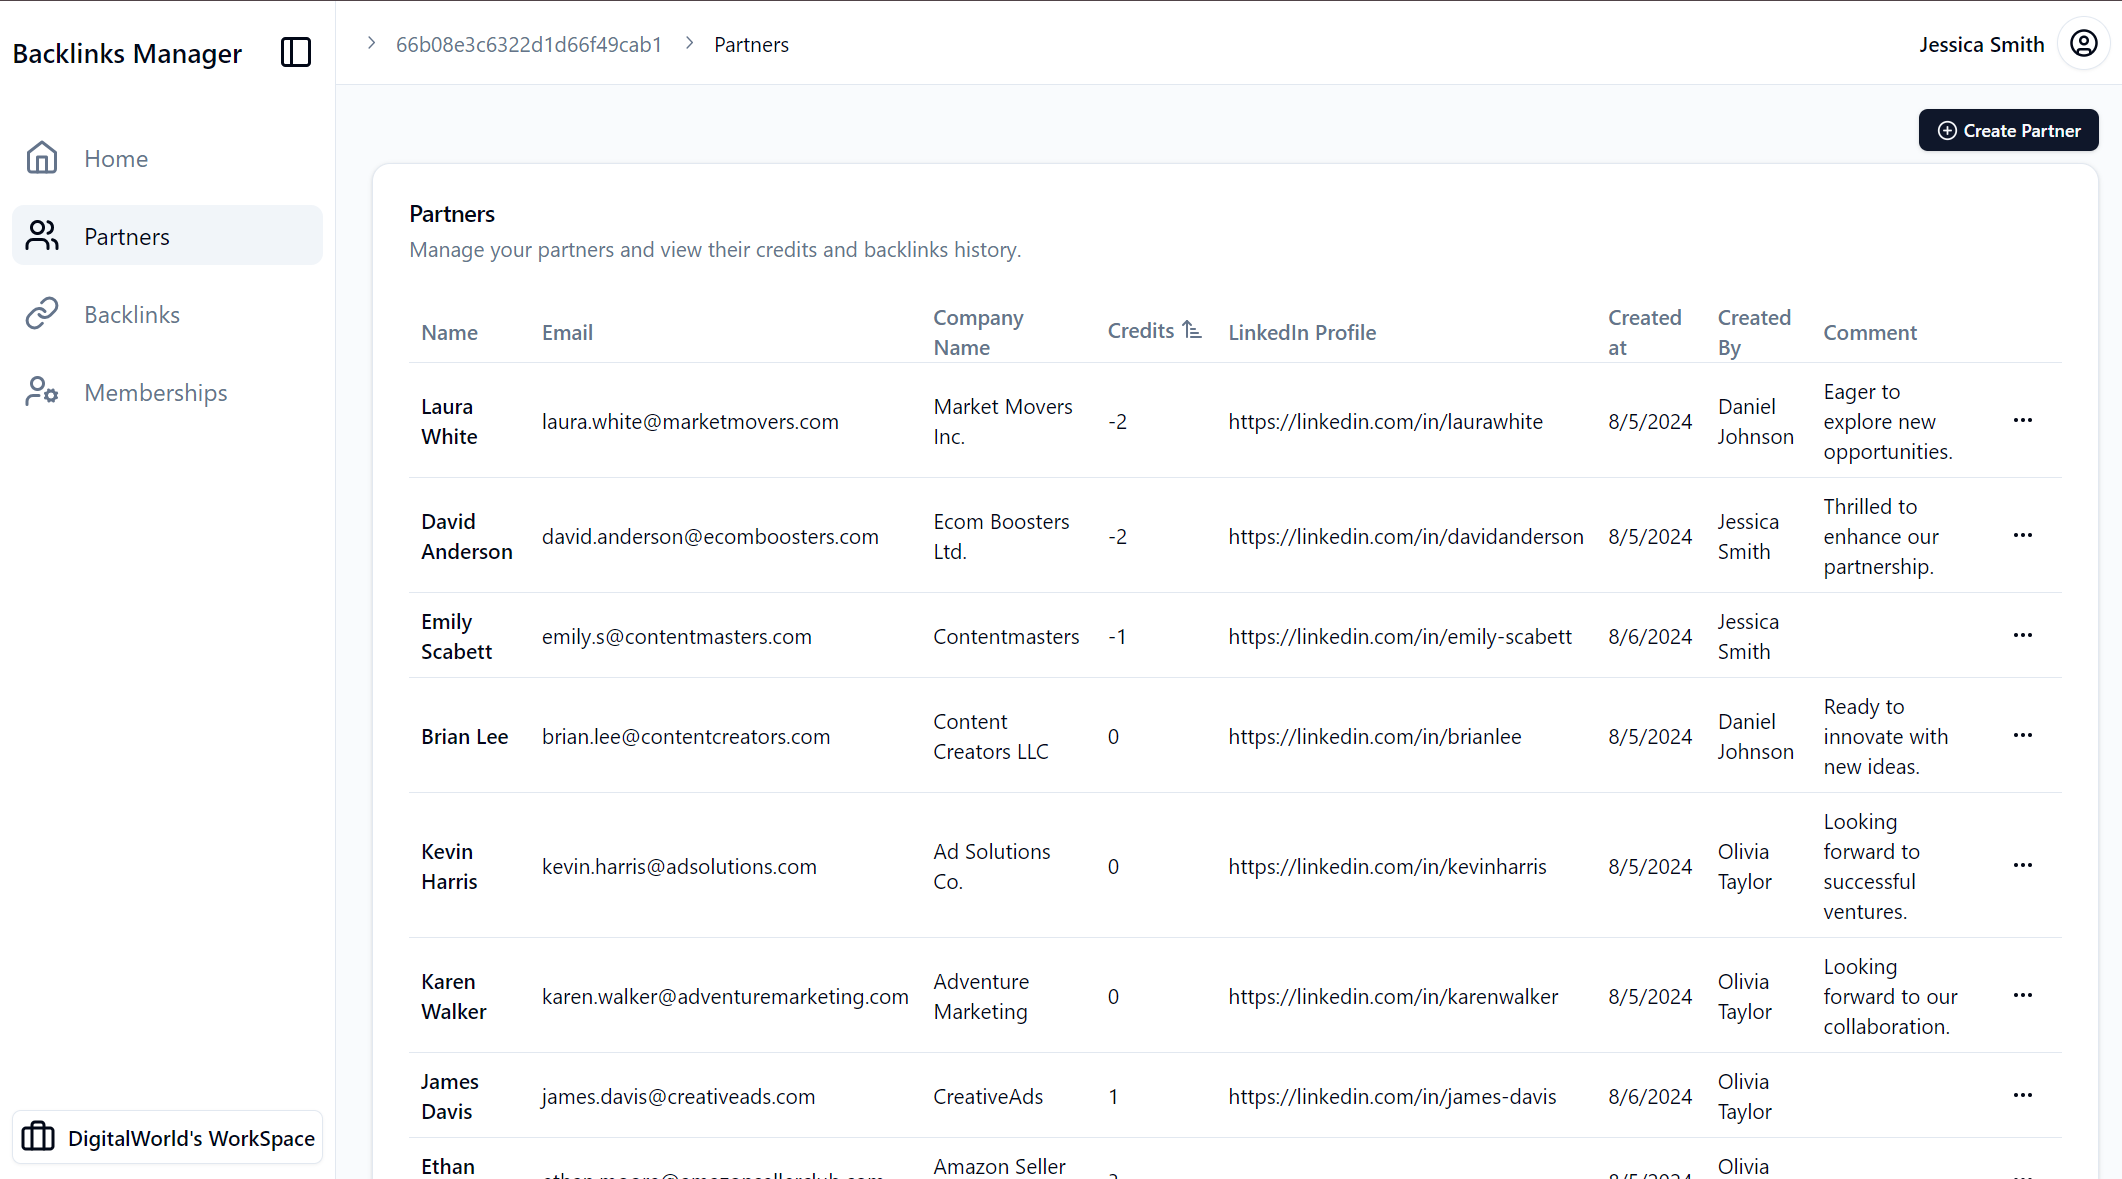Click the Company Name column header
Screen dimensions: 2122x1179
pyautogui.click(x=977, y=332)
